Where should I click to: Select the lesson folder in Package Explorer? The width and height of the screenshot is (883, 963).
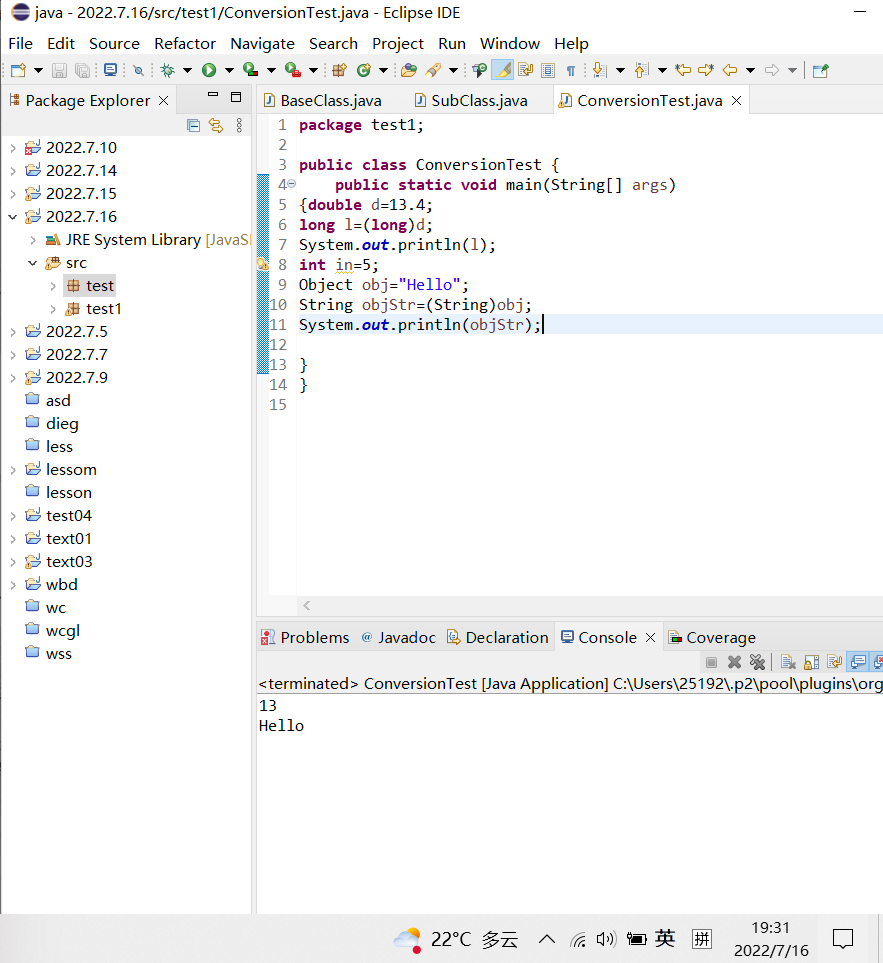[68, 493]
